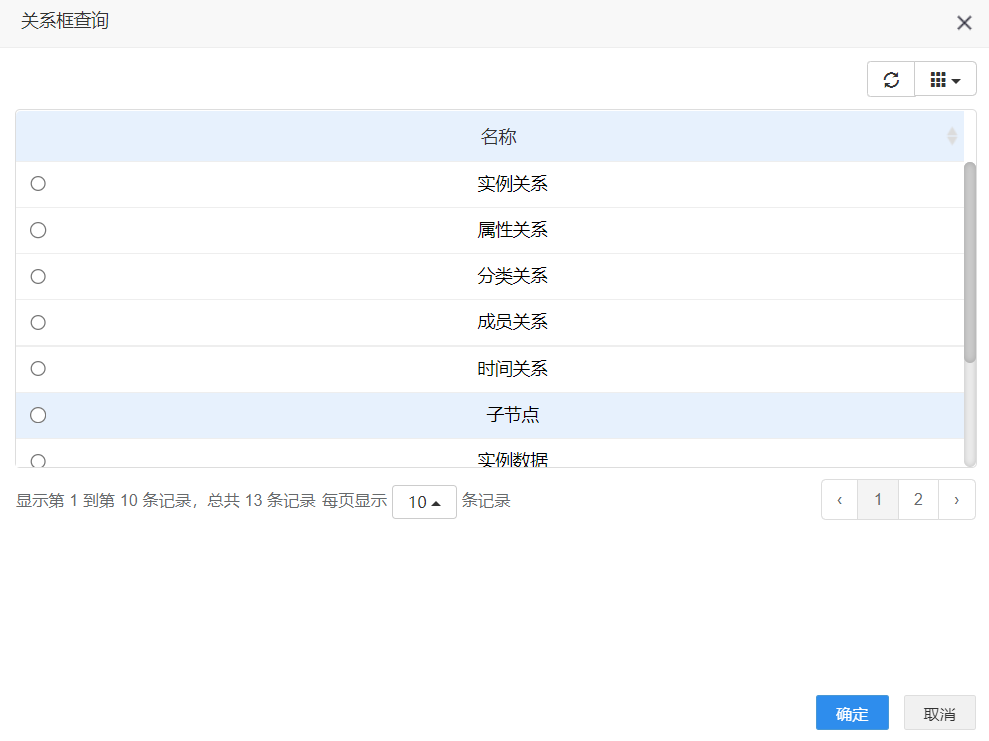This screenshot has width=989, height=741.
Task: Open the page size 10 dropdown
Action: tap(424, 502)
